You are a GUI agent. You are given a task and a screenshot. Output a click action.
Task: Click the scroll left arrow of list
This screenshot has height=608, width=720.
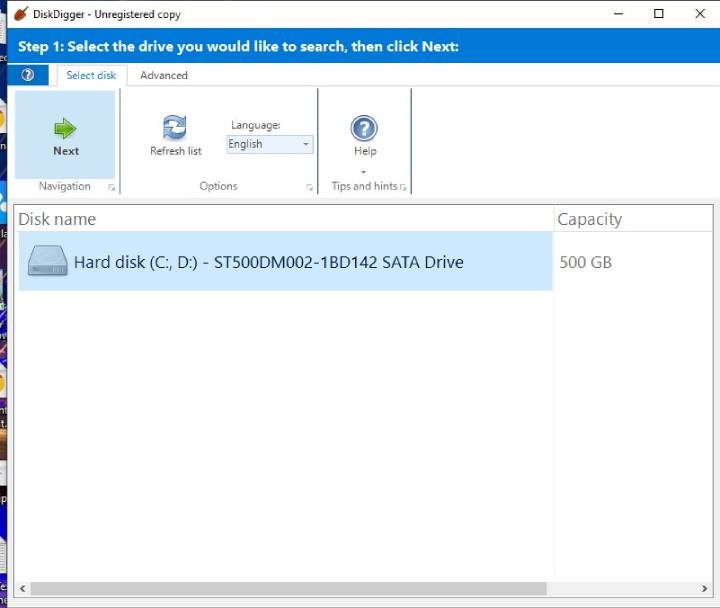pyautogui.click(x=22, y=588)
